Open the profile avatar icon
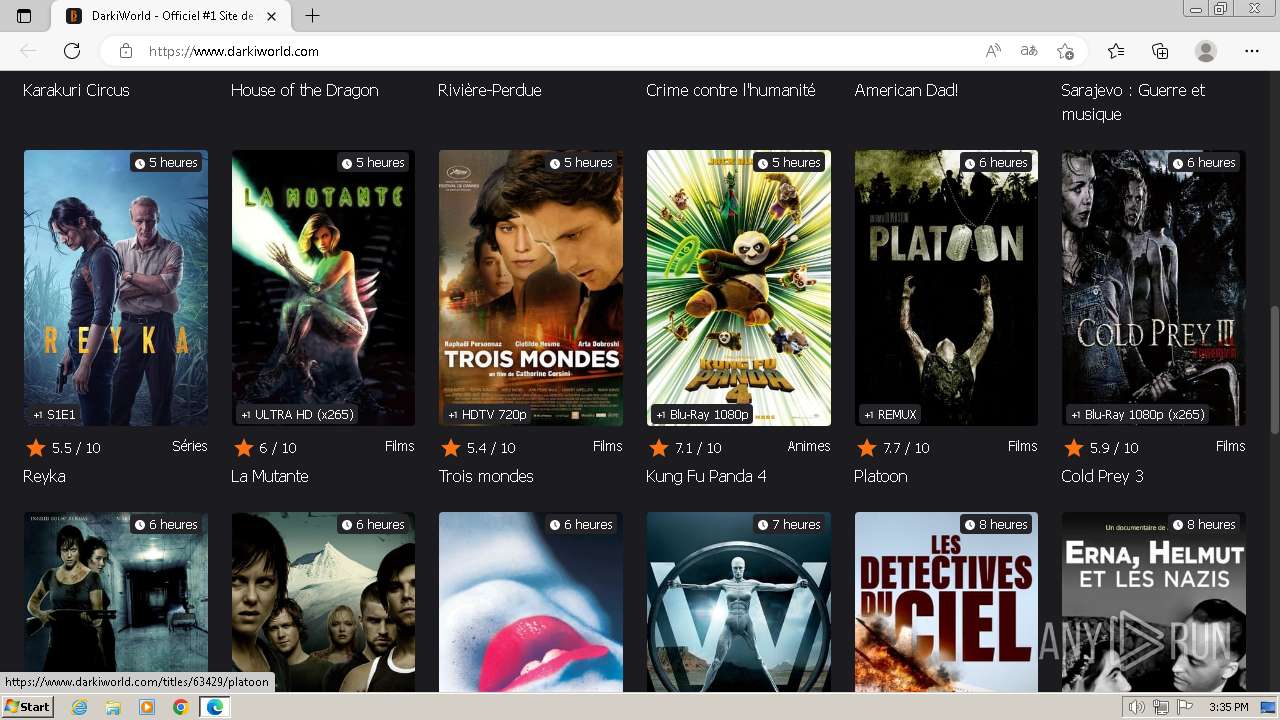1280x720 pixels. 1206,51
